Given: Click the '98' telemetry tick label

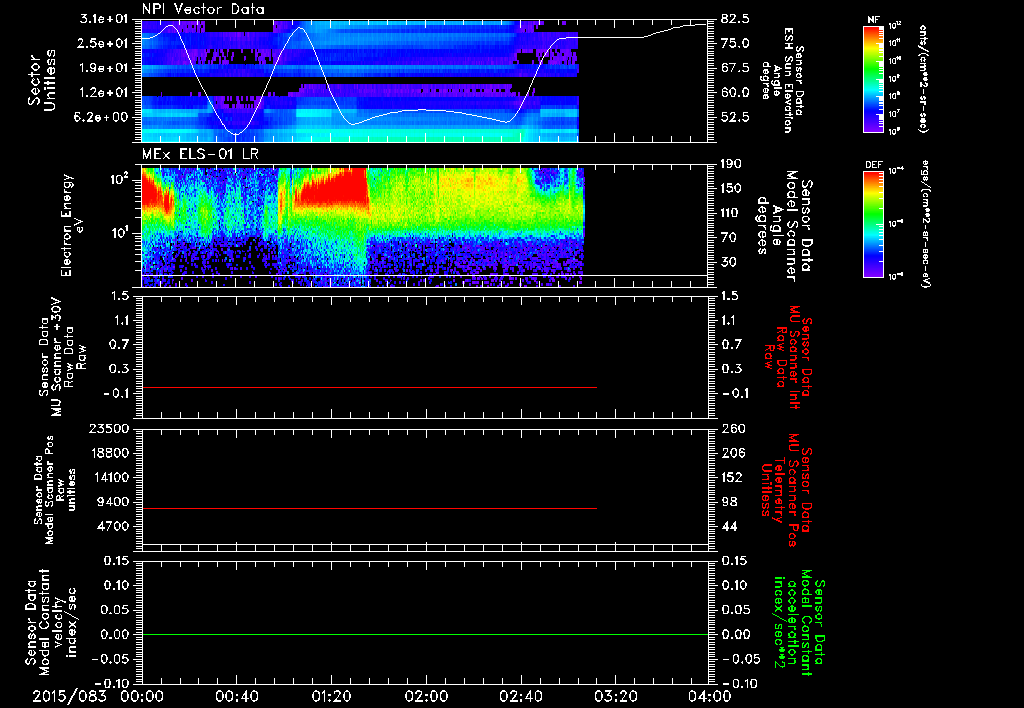Looking at the screenshot, I should point(729,502).
